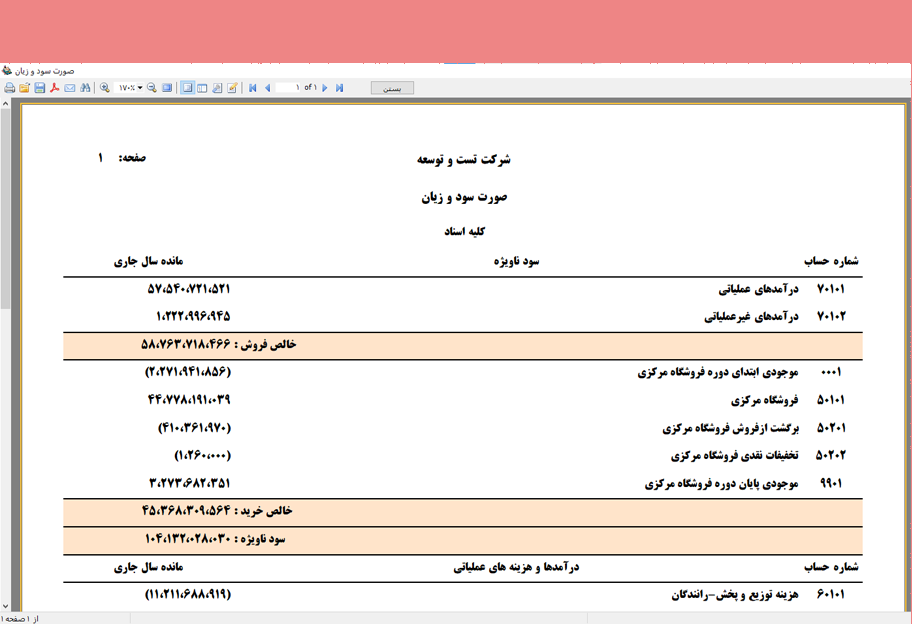Click amount (۱،۲۶۰،۰۰۰)
Image resolution: width=912 pixels, height=624 pixels.
tap(202, 455)
